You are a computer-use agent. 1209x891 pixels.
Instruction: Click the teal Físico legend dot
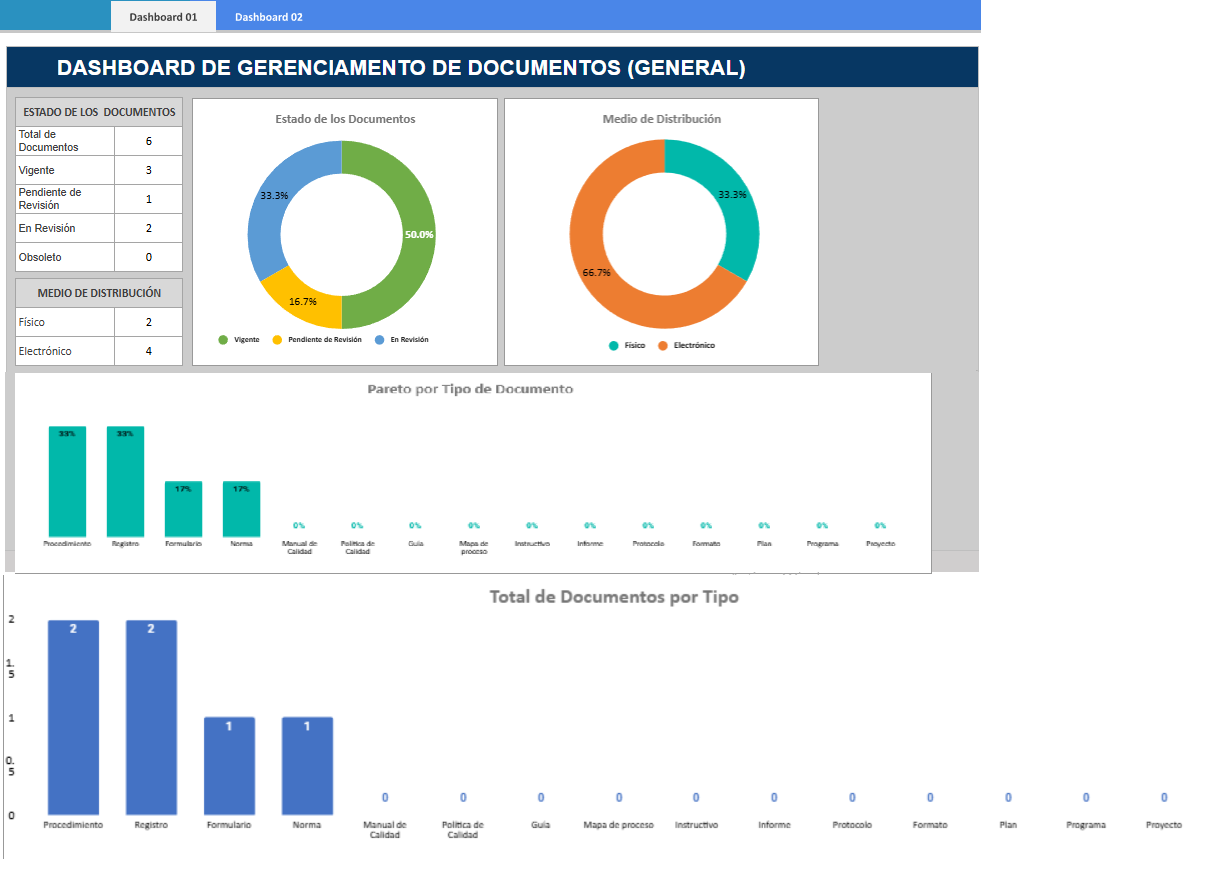tap(613, 346)
